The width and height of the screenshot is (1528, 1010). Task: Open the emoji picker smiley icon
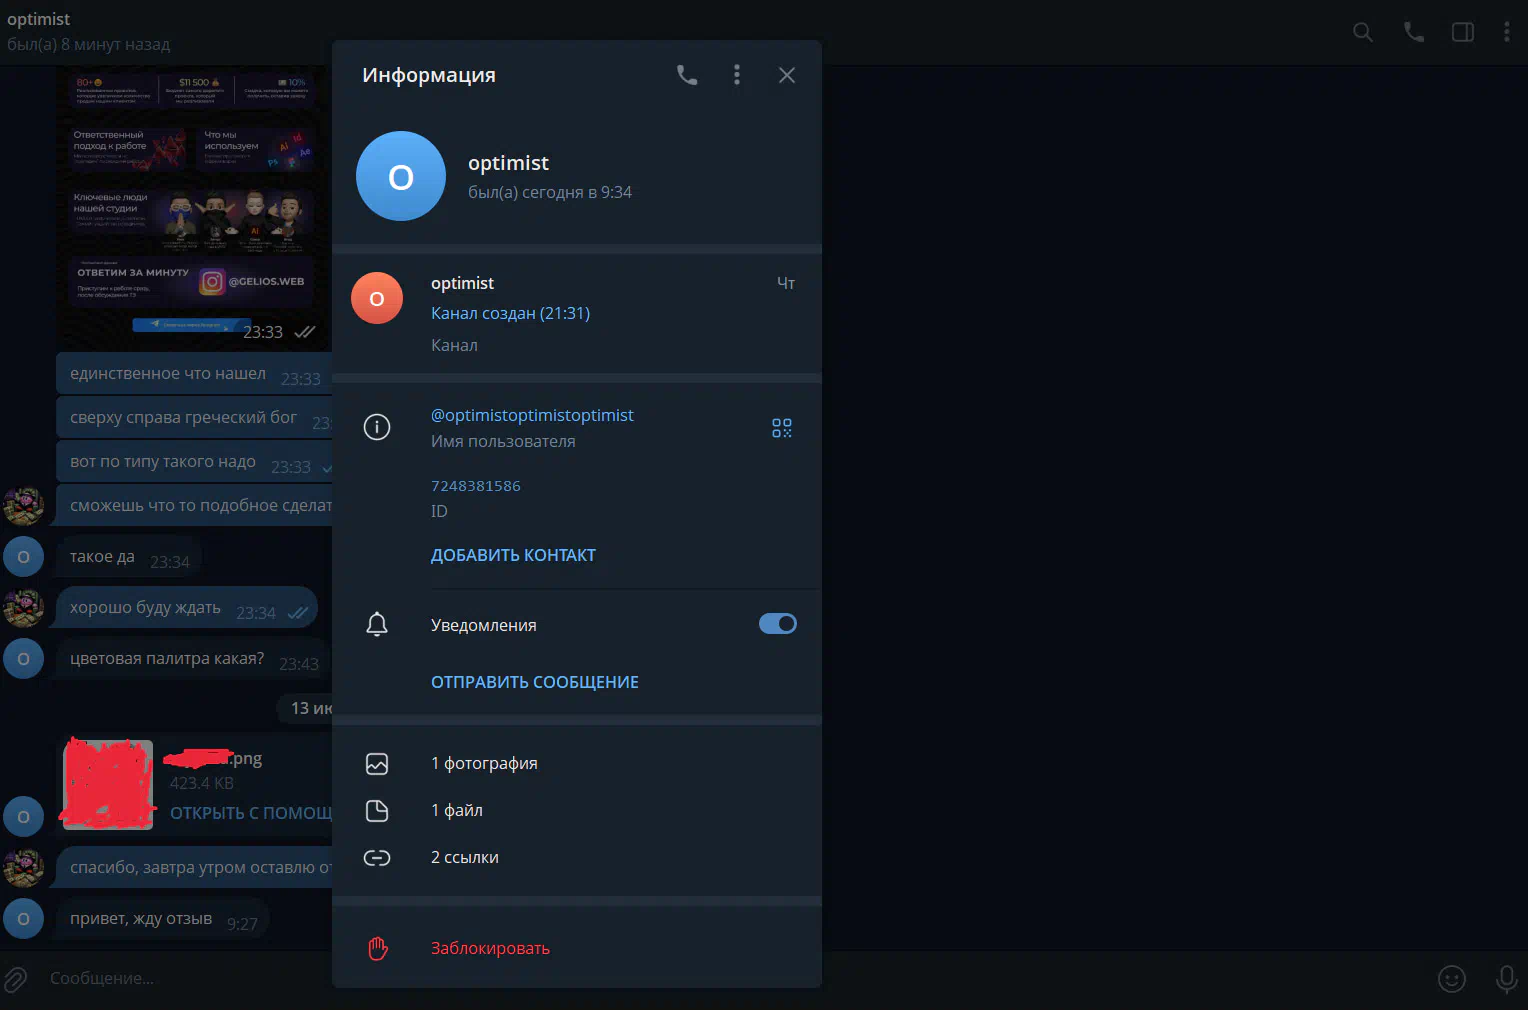point(1452,979)
